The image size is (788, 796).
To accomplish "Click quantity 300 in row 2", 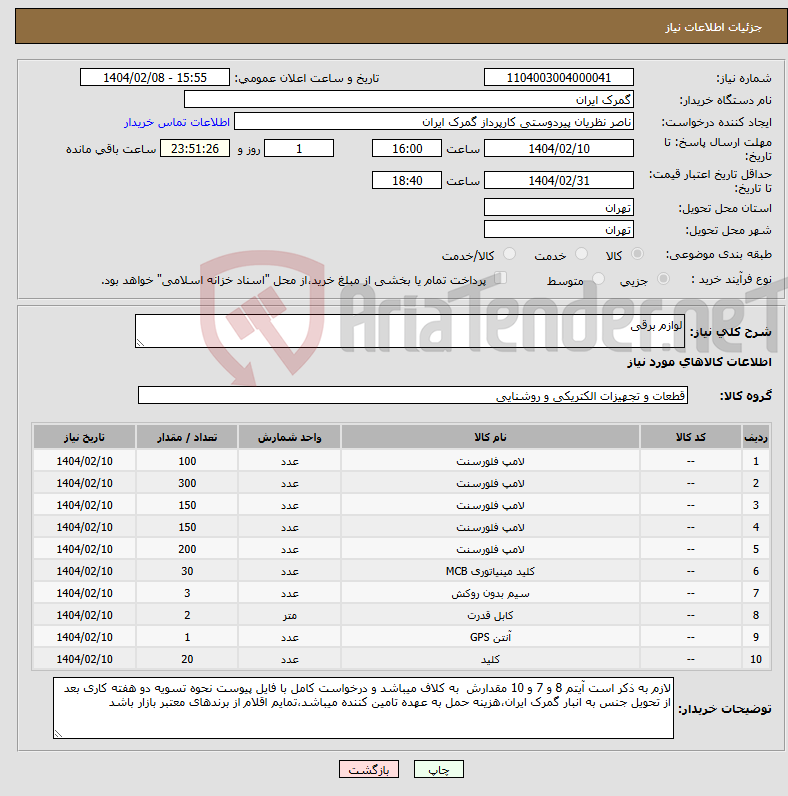I will coord(187,483).
